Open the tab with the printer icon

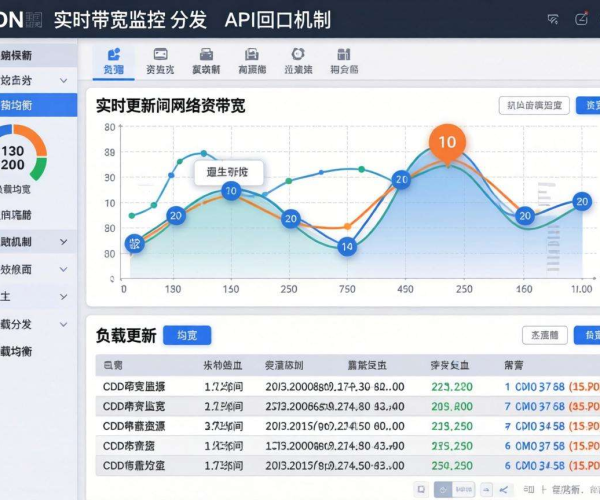coord(206,61)
